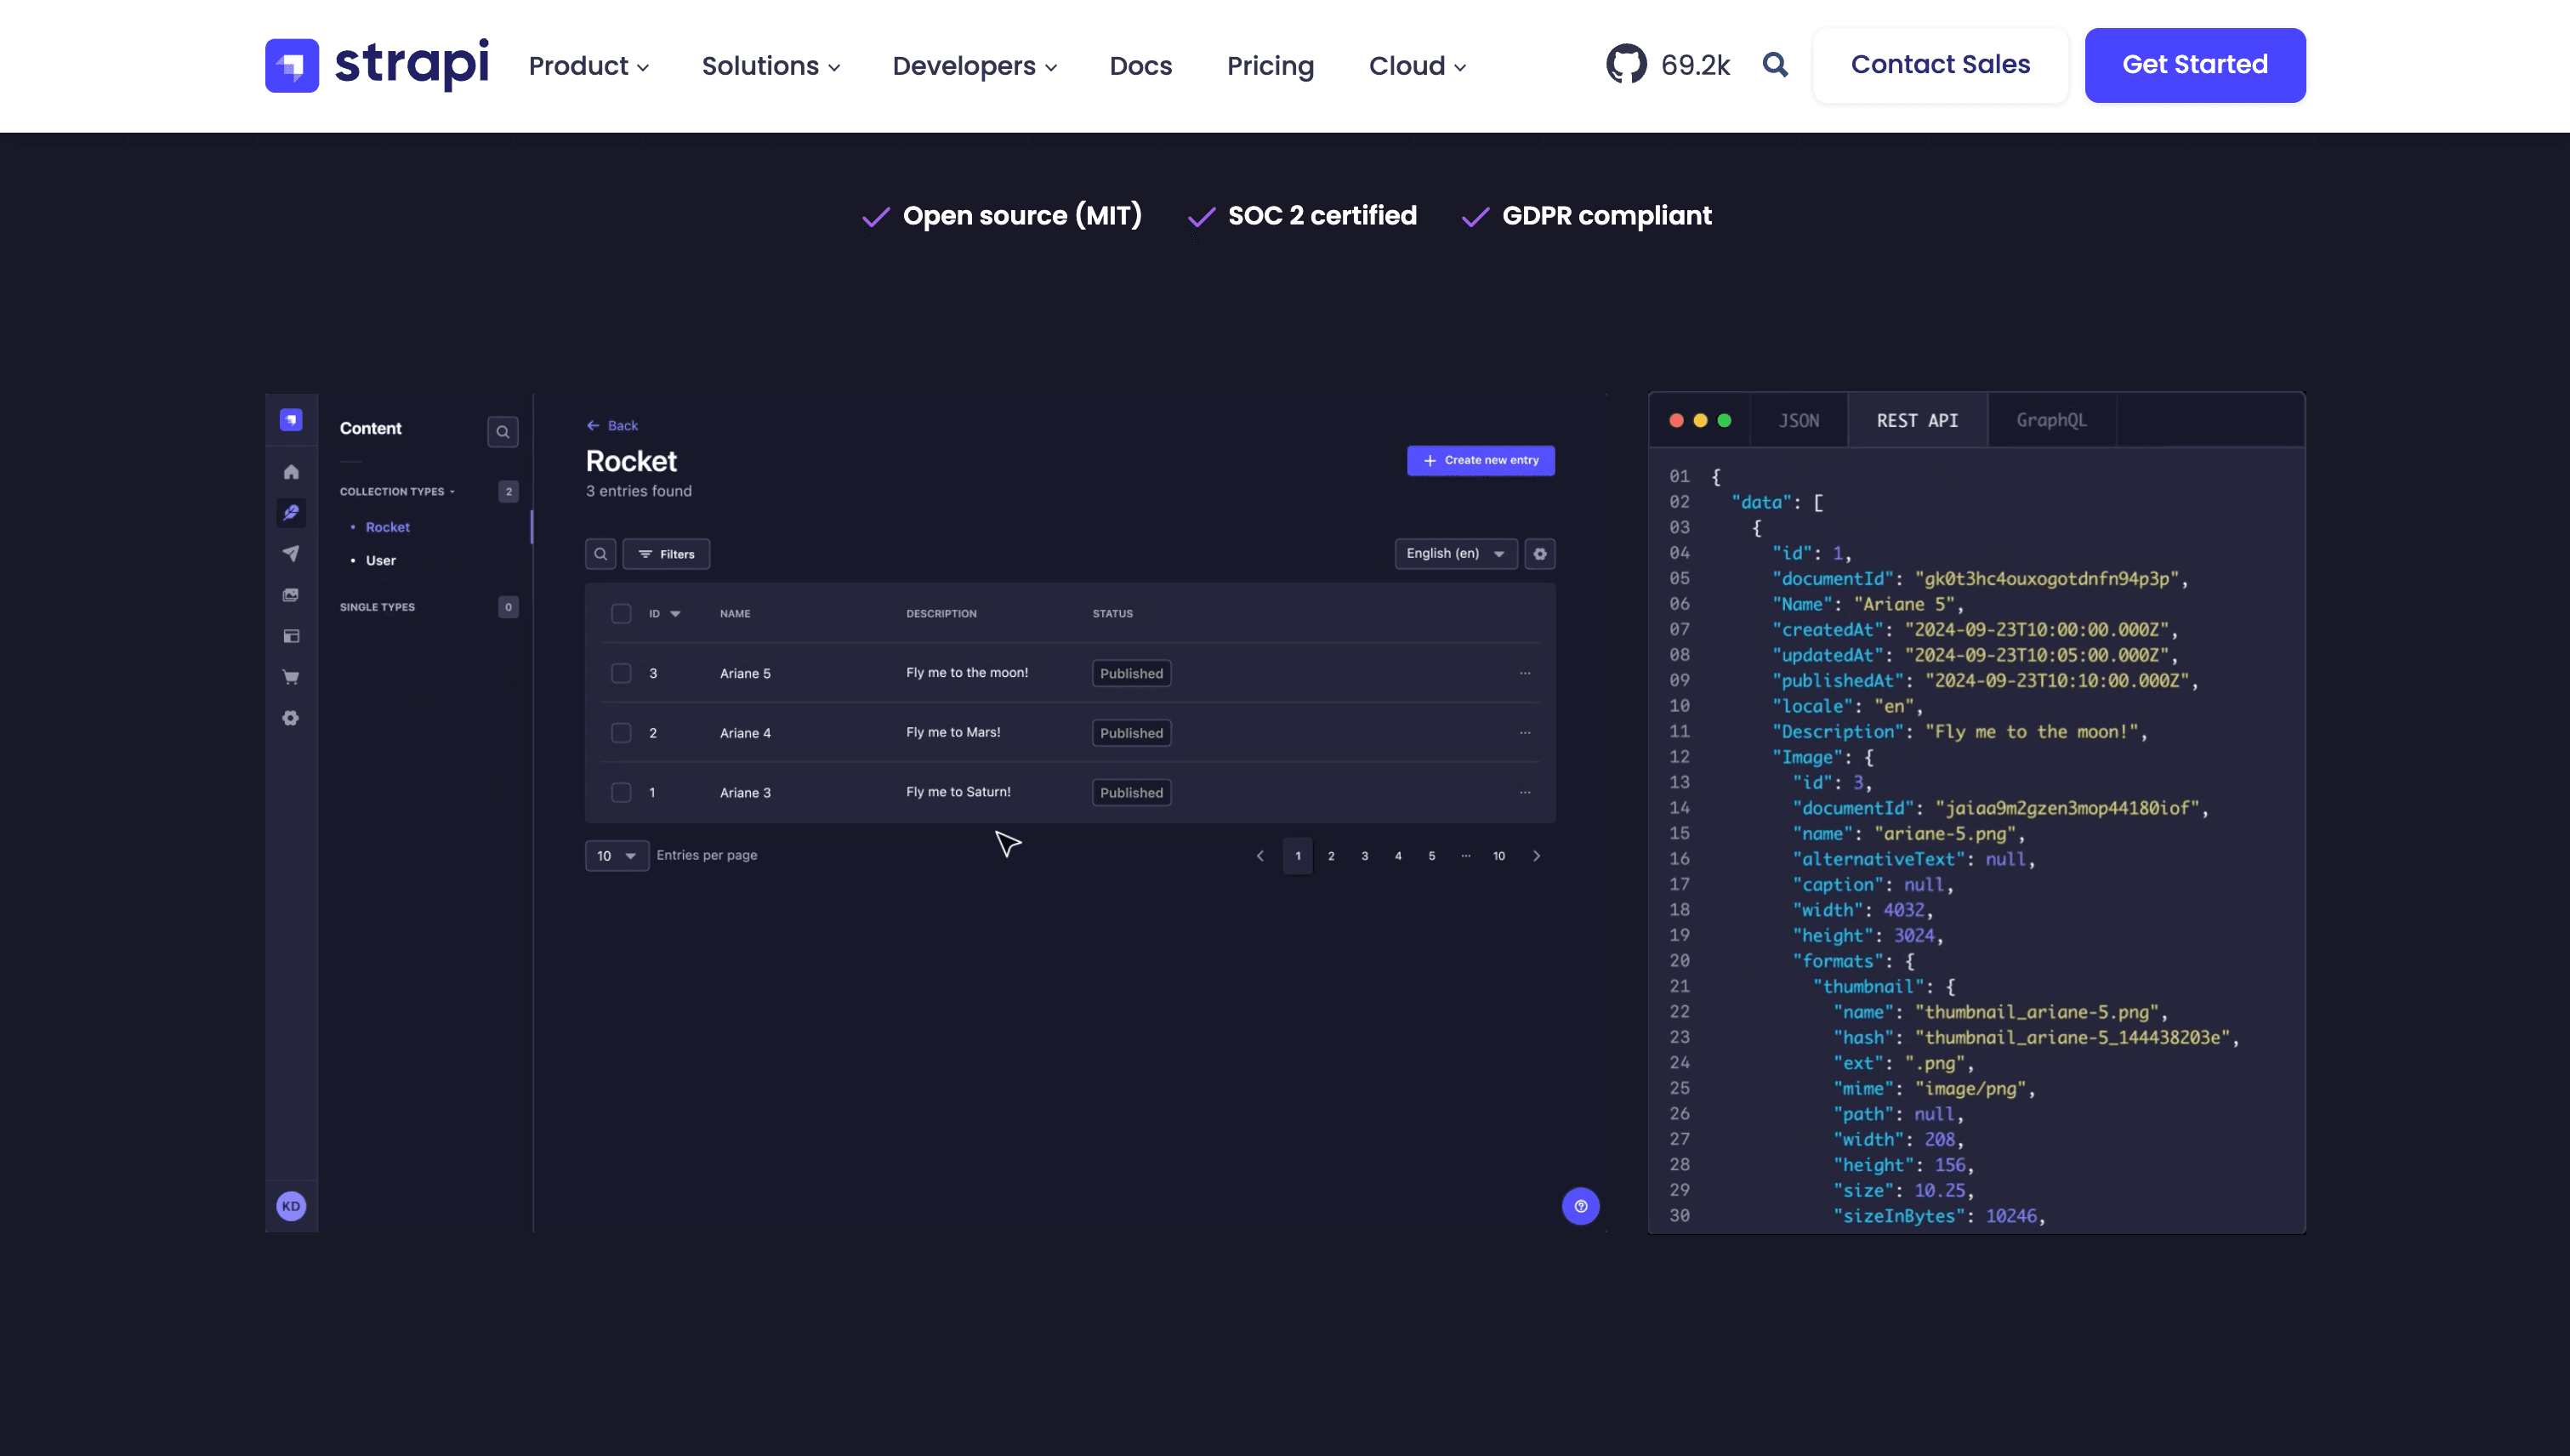2570x1456 pixels.
Task: Click current page 1 button
Action: tap(1298, 856)
